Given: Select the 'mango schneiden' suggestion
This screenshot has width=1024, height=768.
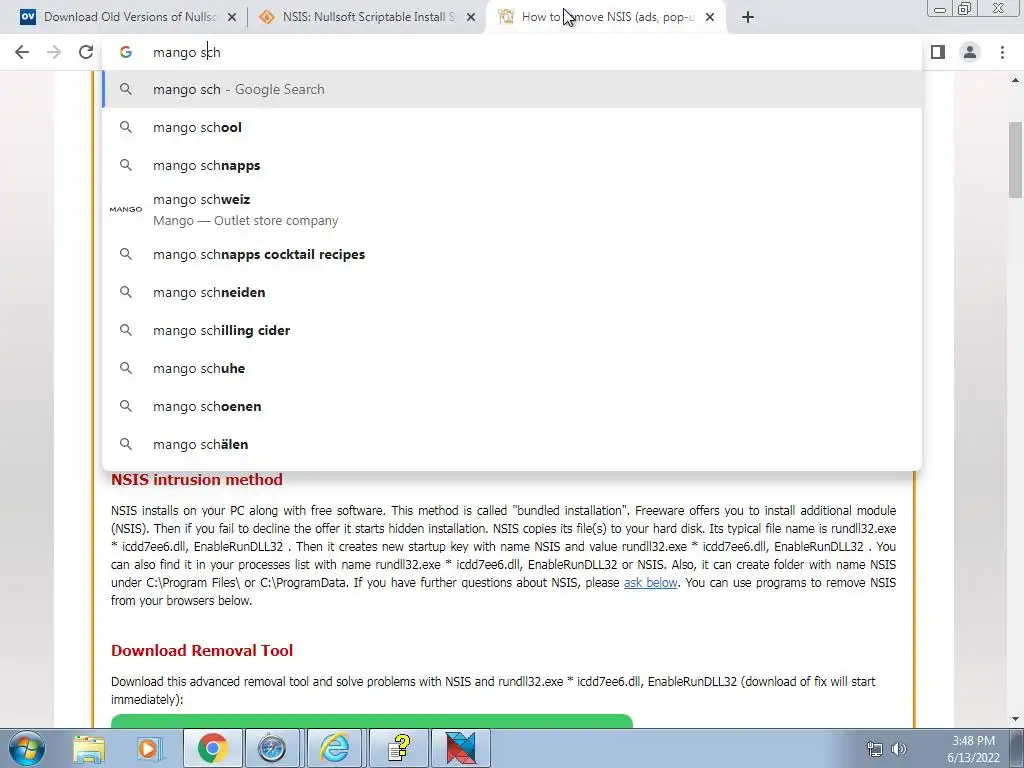Looking at the screenshot, I should (512, 293).
